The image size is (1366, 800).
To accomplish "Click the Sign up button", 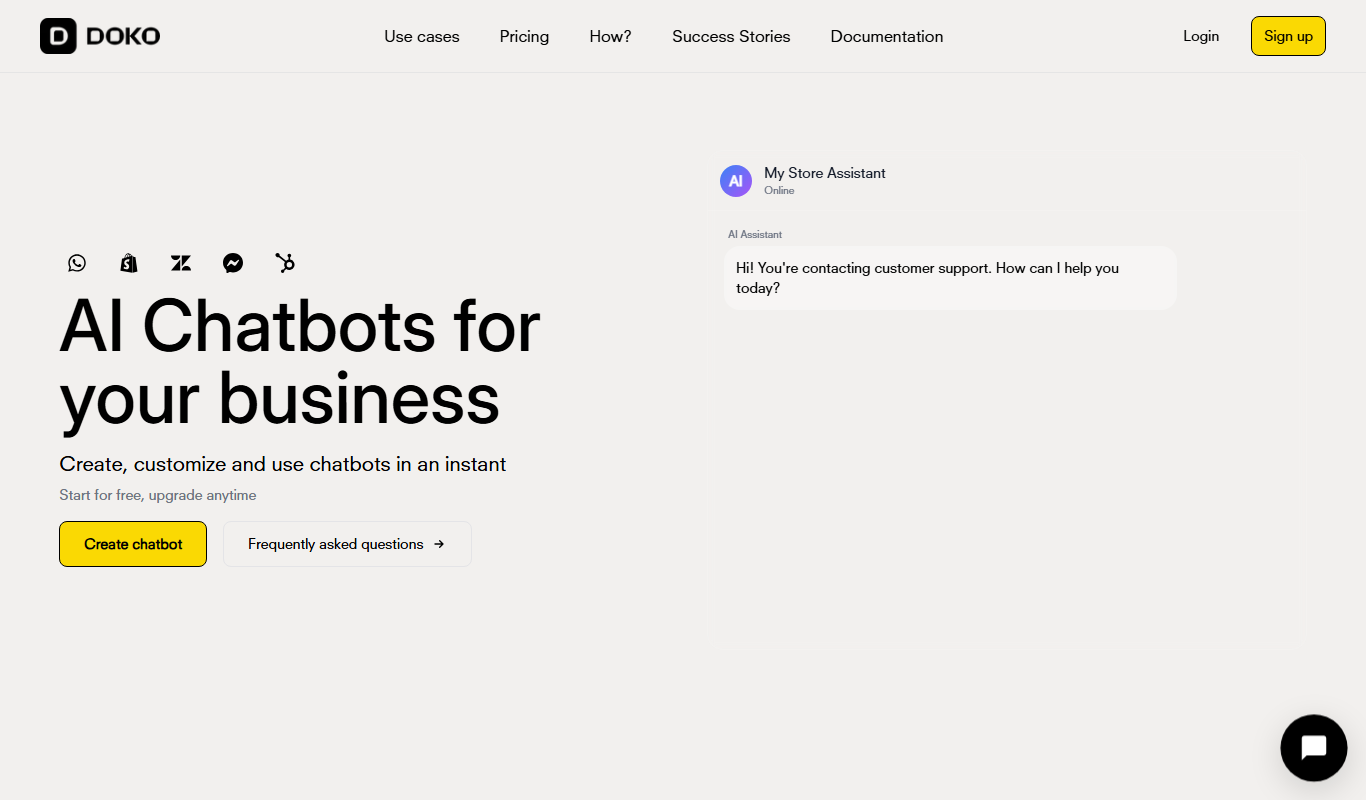I will tap(1288, 36).
